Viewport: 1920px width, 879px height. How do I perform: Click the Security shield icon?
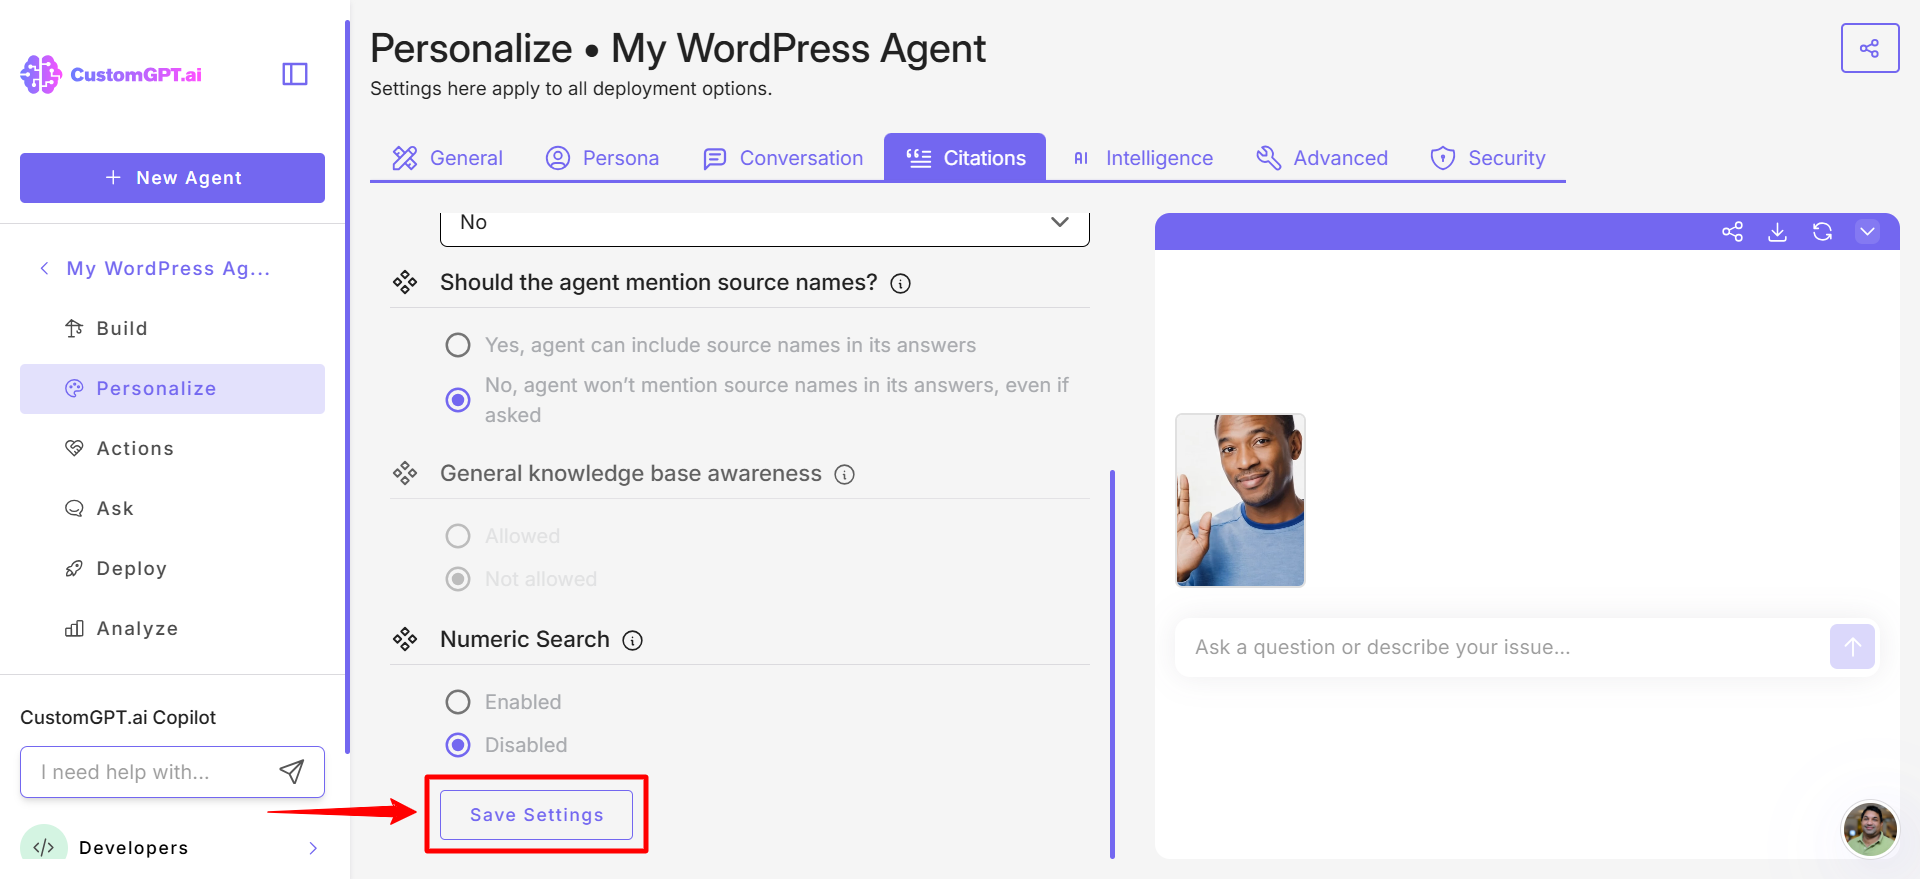tap(1442, 158)
